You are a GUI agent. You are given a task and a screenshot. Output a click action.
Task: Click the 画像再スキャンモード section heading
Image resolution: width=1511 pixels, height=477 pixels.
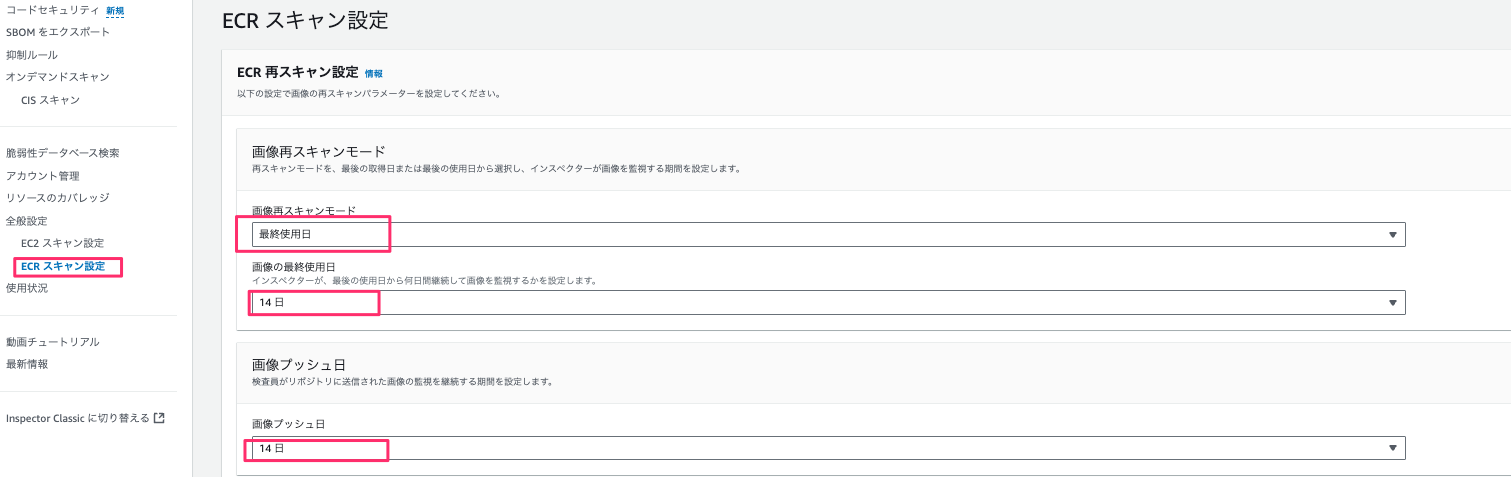(x=318, y=152)
